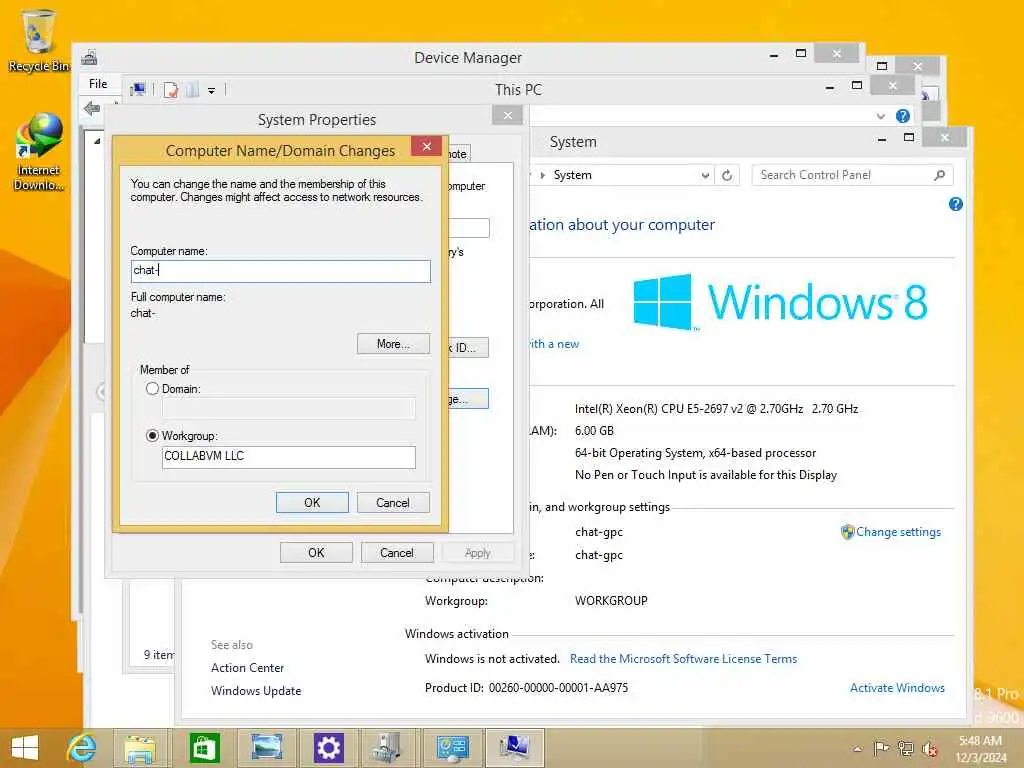Open the Windows Store taskbar icon
Viewport: 1024px width, 768px height.
tap(204, 748)
